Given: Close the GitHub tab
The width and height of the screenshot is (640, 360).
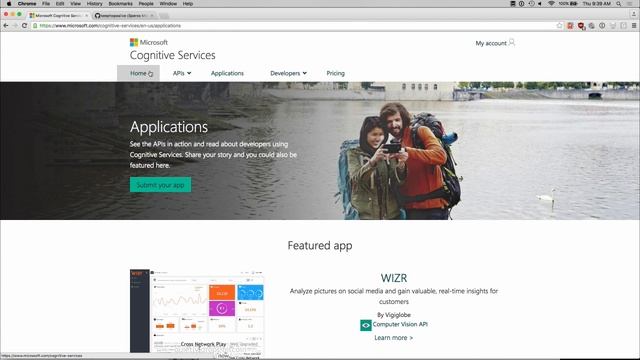Looking at the screenshot, I should click(152, 16).
